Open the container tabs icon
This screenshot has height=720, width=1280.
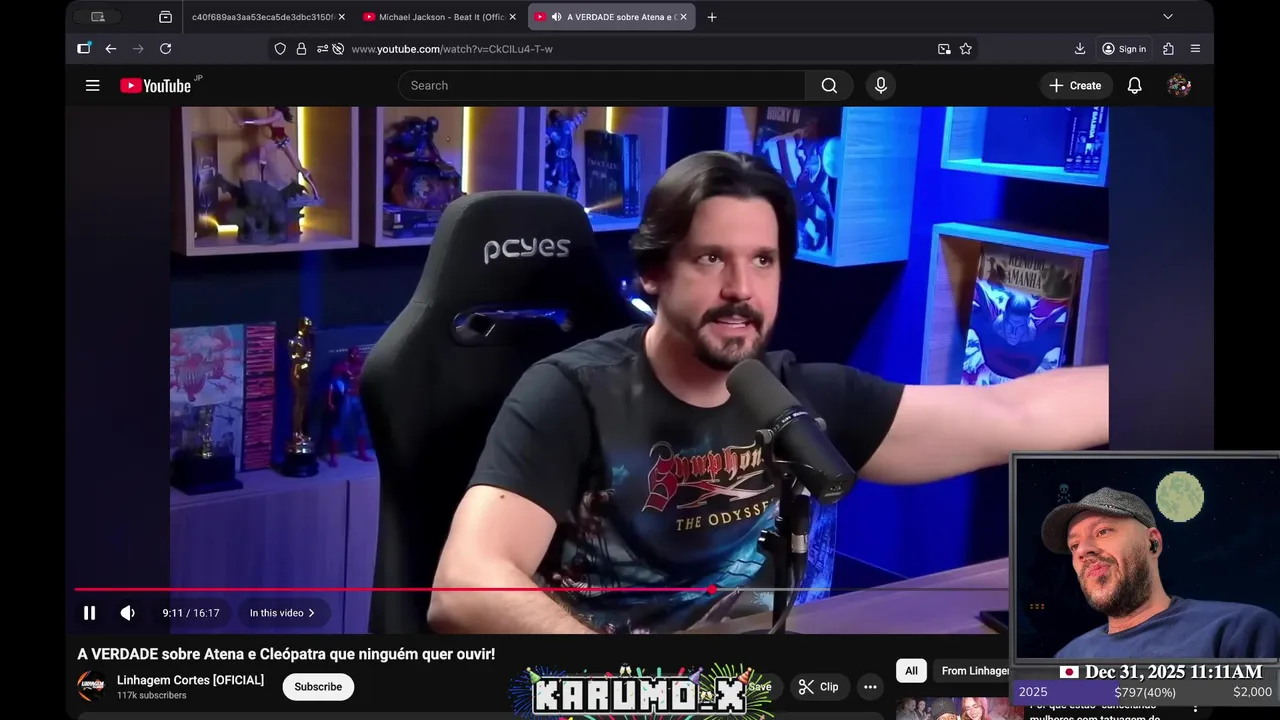click(x=165, y=17)
